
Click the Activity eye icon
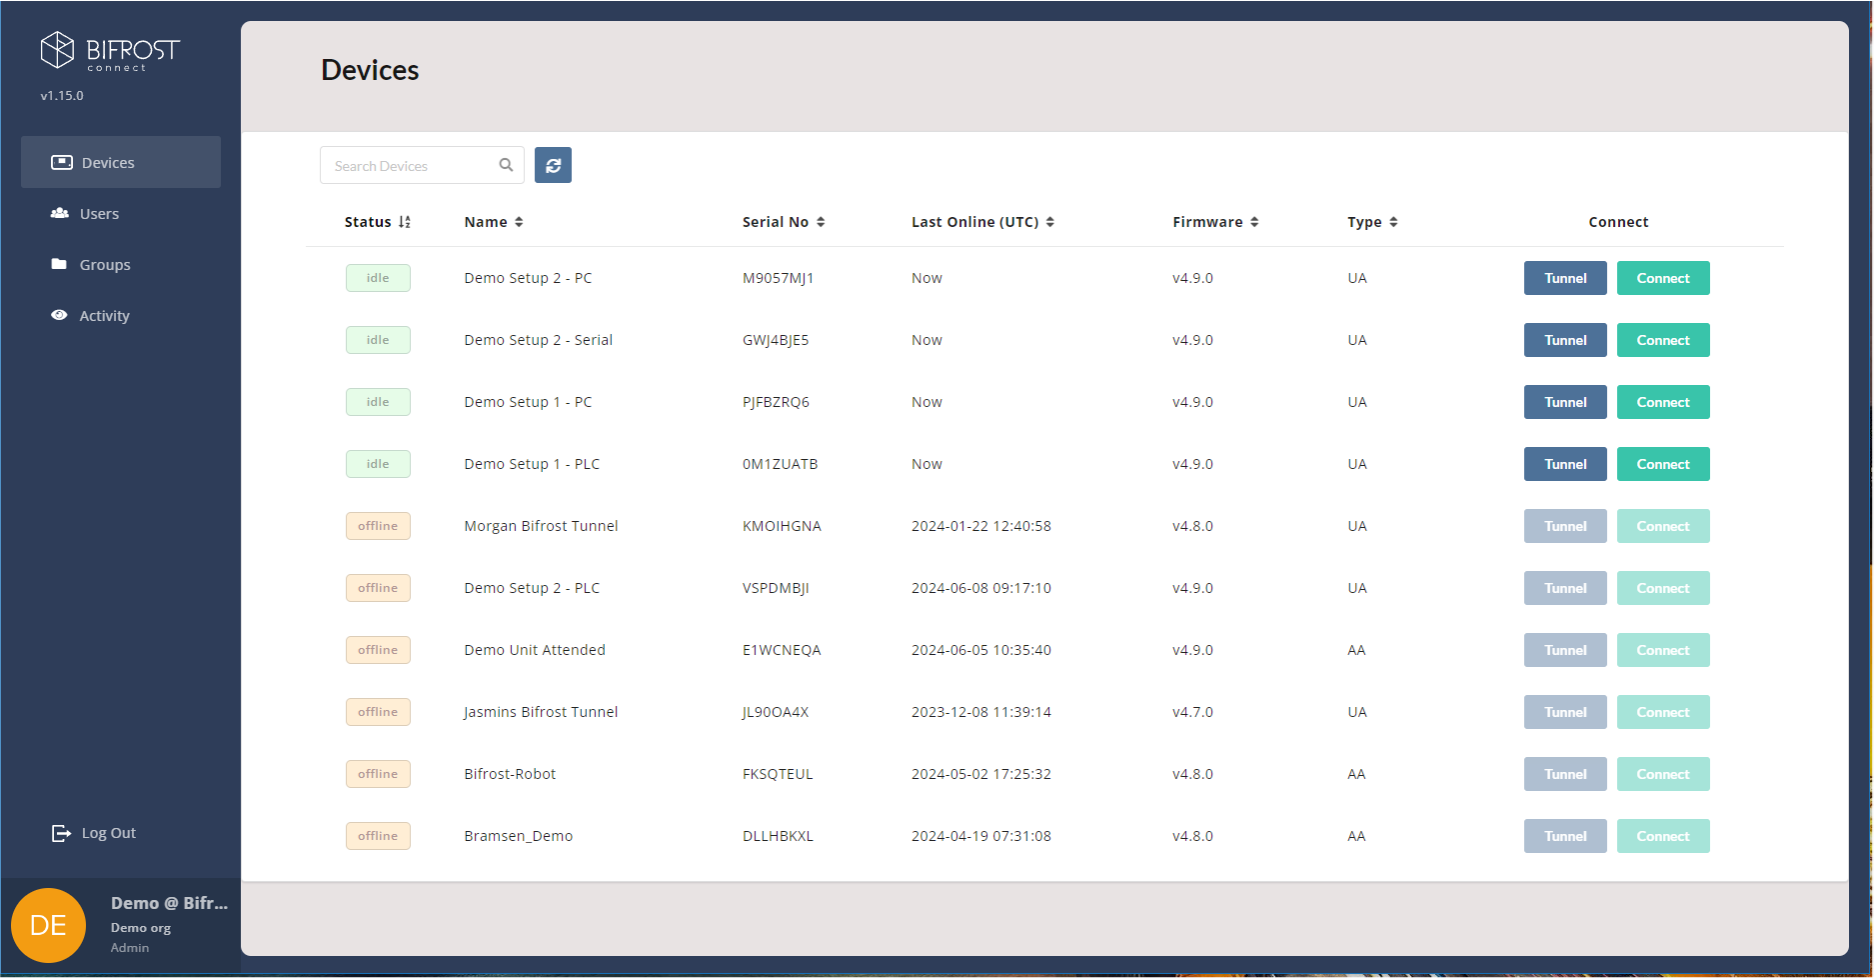pos(59,315)
